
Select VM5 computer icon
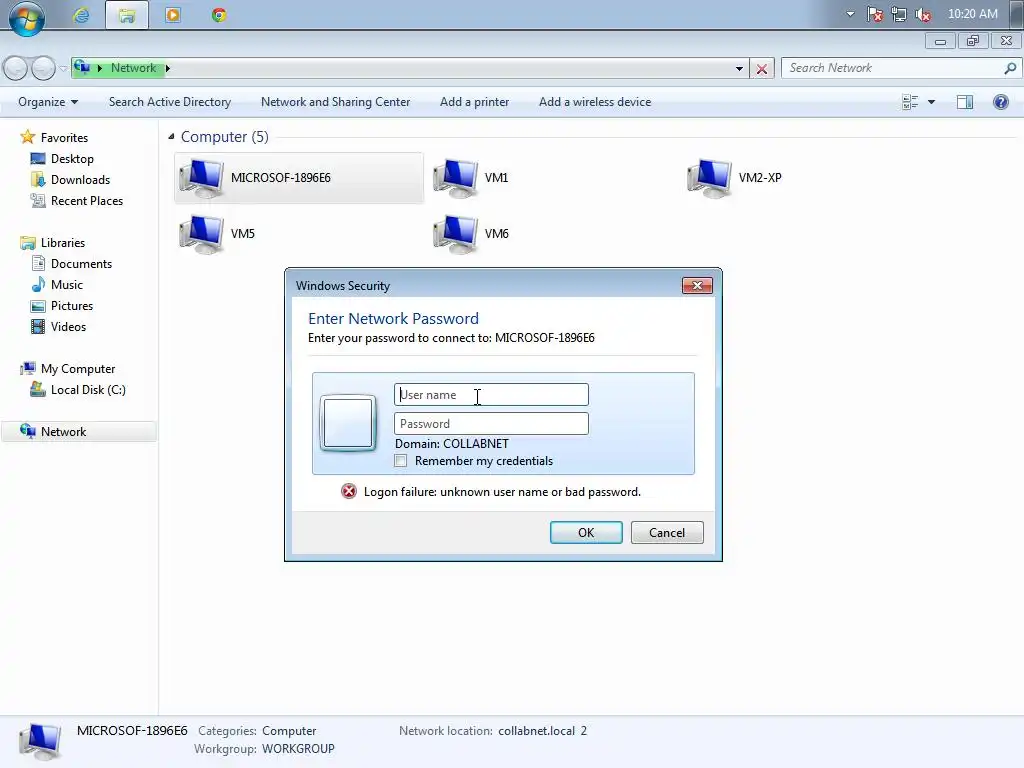click(x=202, y=234)
